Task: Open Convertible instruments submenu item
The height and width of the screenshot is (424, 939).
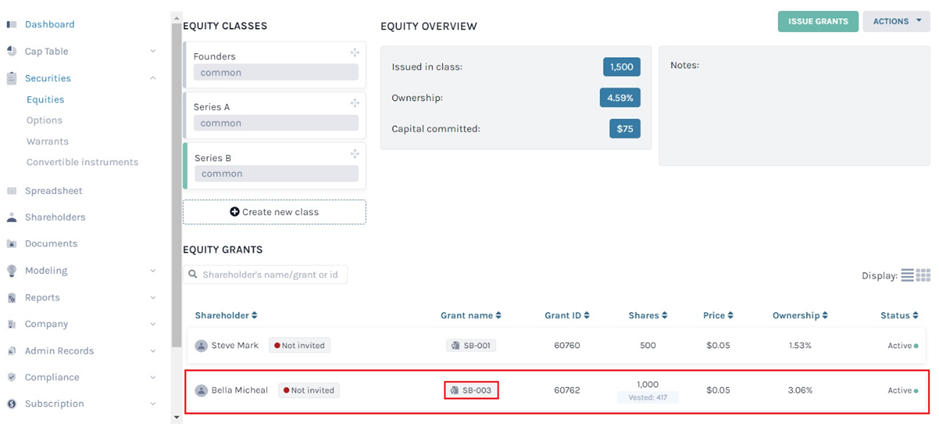Action: click(82, 162)
